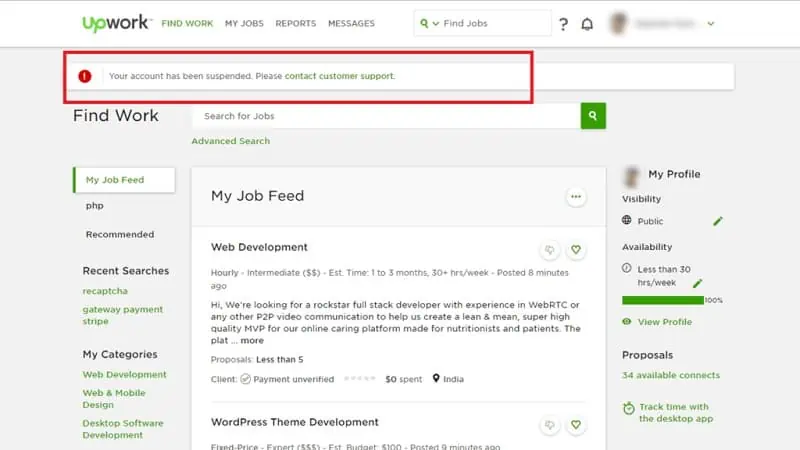Click the Search for Jobs field
This screenshot has height=450, width=800.
click(386, 116)
